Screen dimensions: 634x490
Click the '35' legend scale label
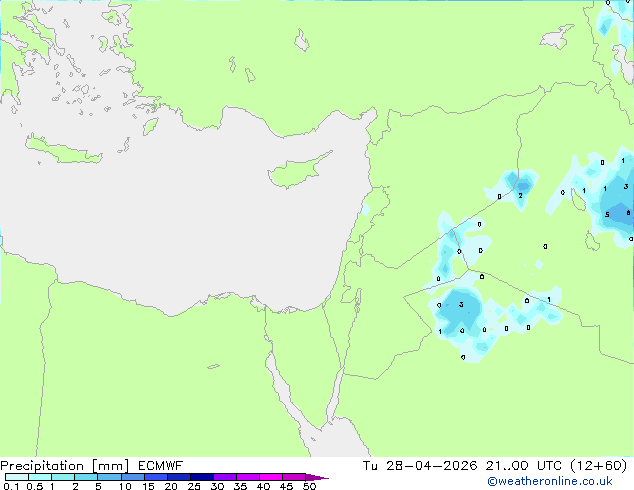click(x=240, y=486)
